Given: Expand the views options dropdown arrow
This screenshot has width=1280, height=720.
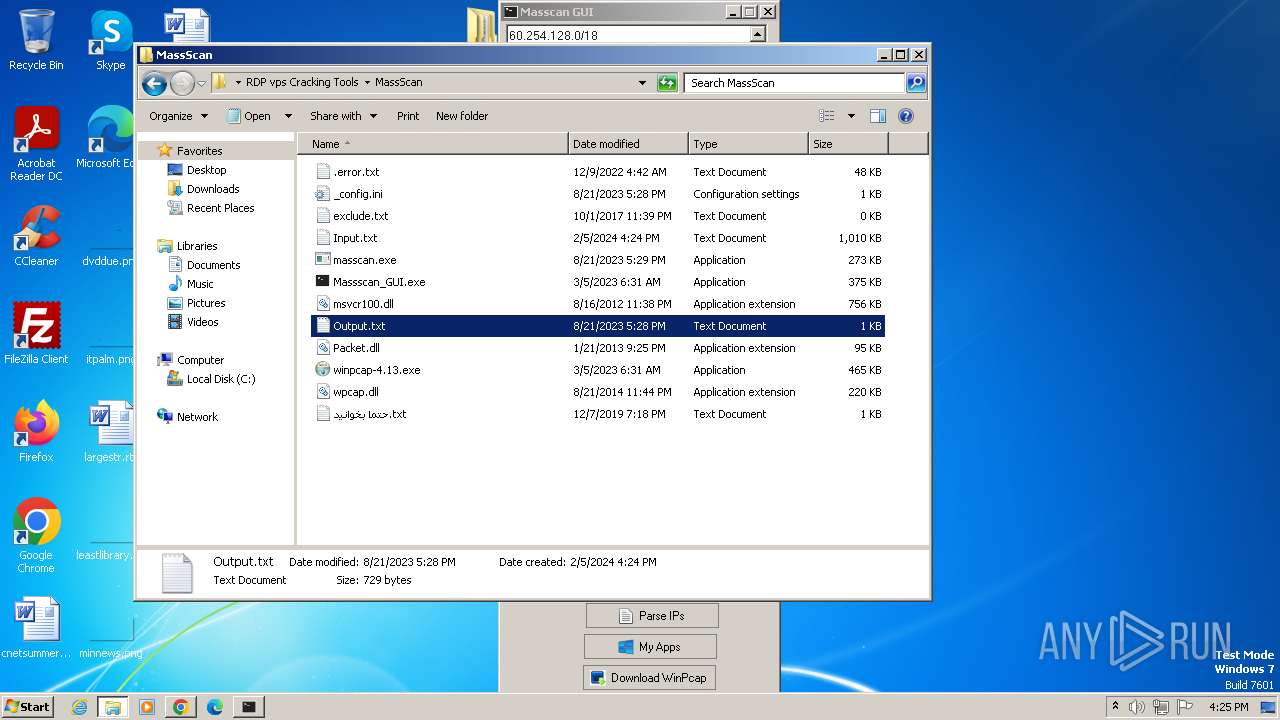Looking at the screenshot, I should tap(851, 116).
